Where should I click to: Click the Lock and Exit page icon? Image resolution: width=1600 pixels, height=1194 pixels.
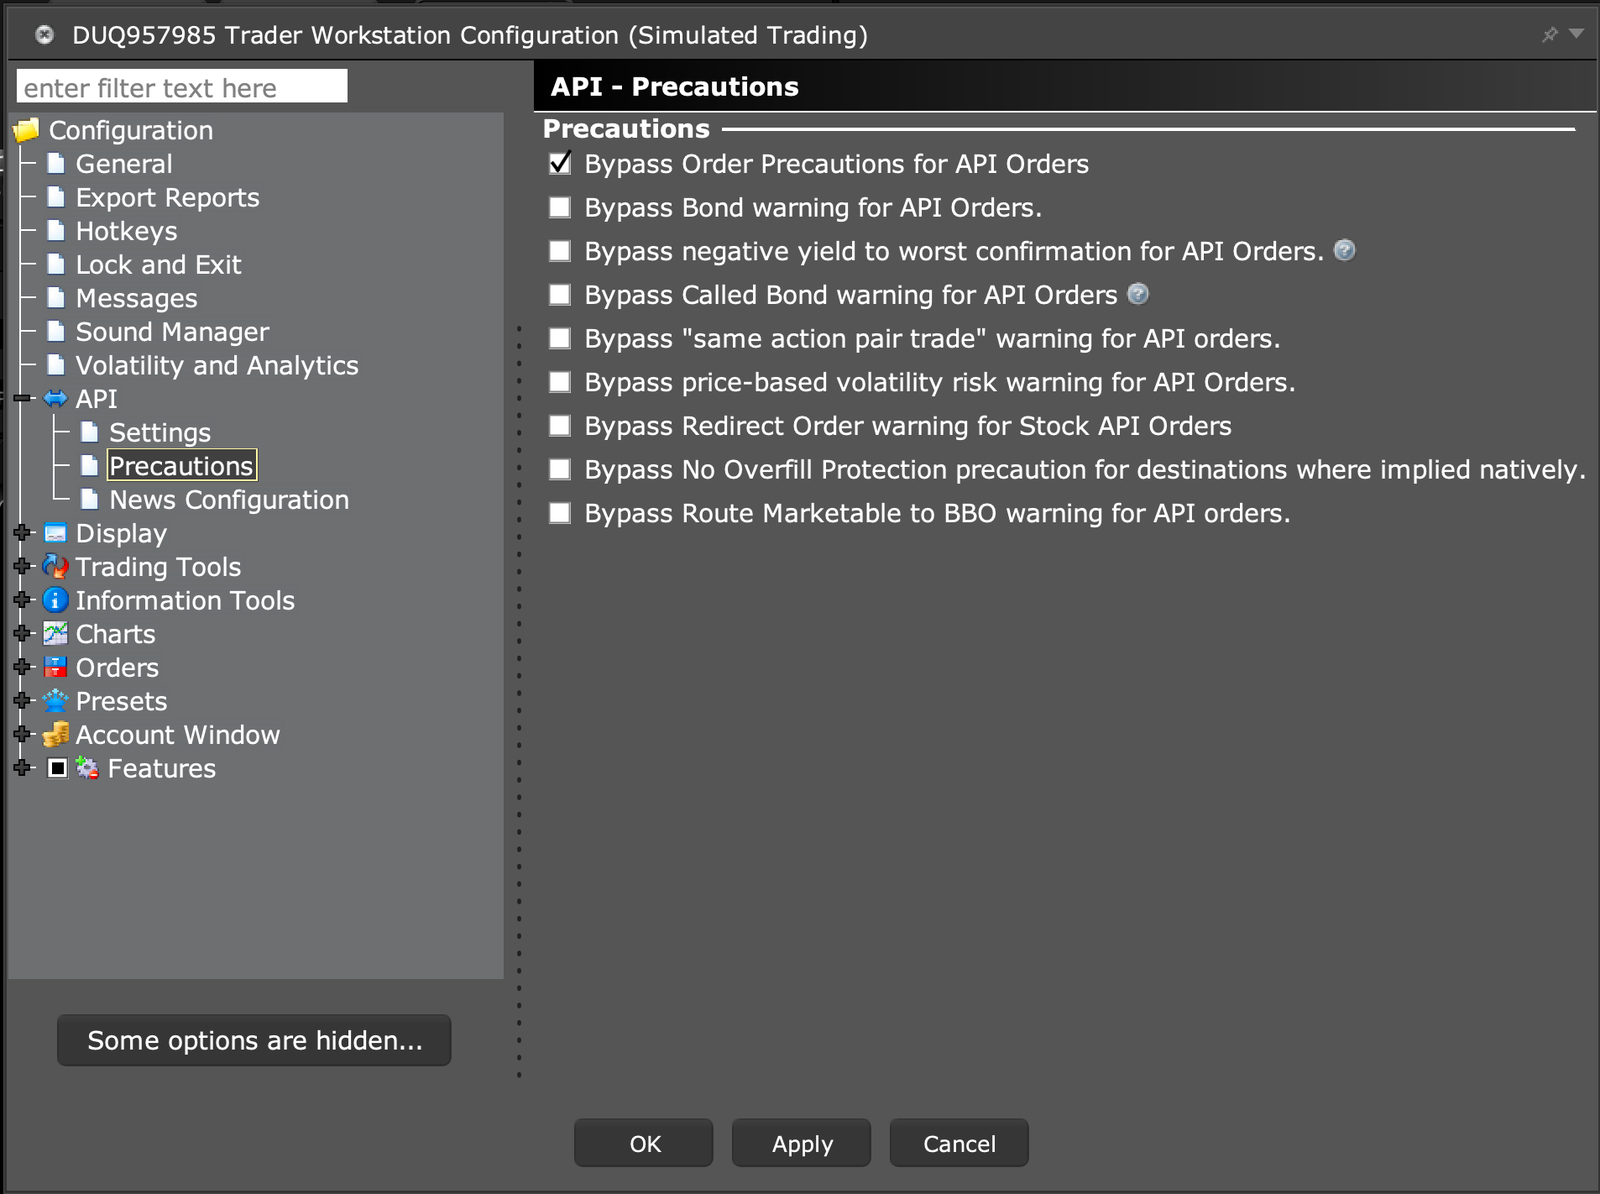tap(56, 264)
